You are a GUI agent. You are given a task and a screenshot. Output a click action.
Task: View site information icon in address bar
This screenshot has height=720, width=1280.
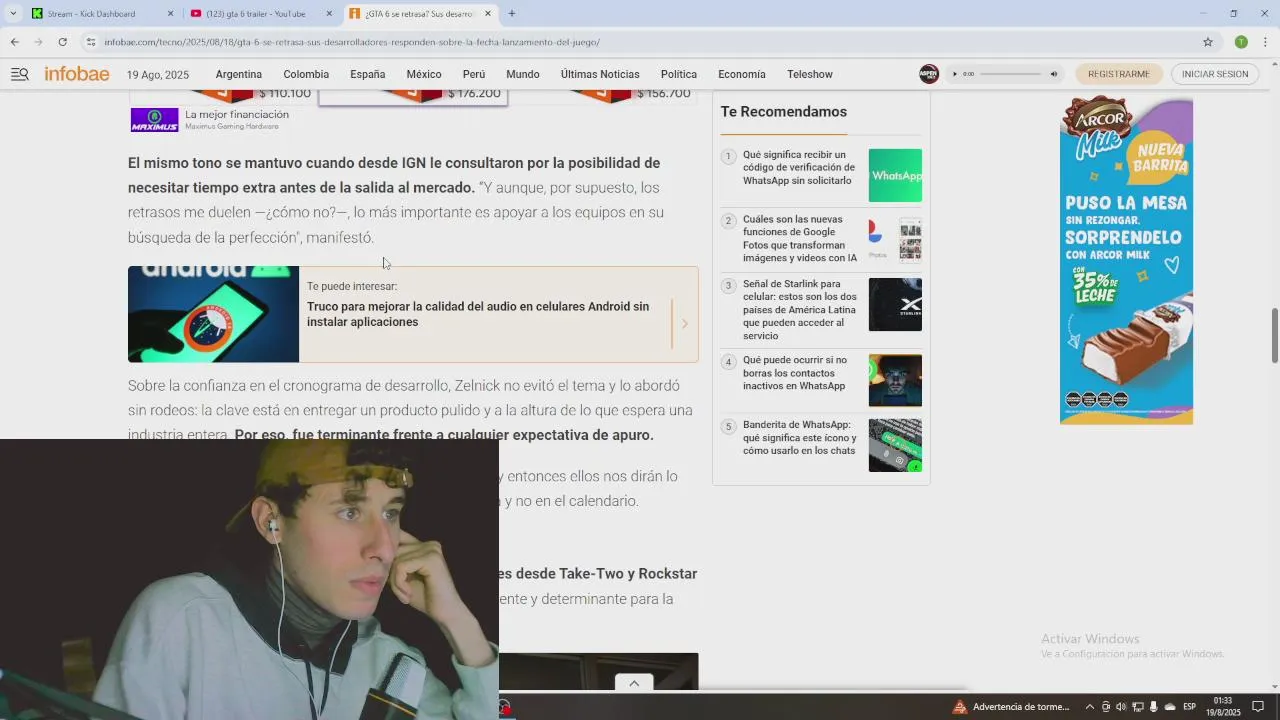91,42
